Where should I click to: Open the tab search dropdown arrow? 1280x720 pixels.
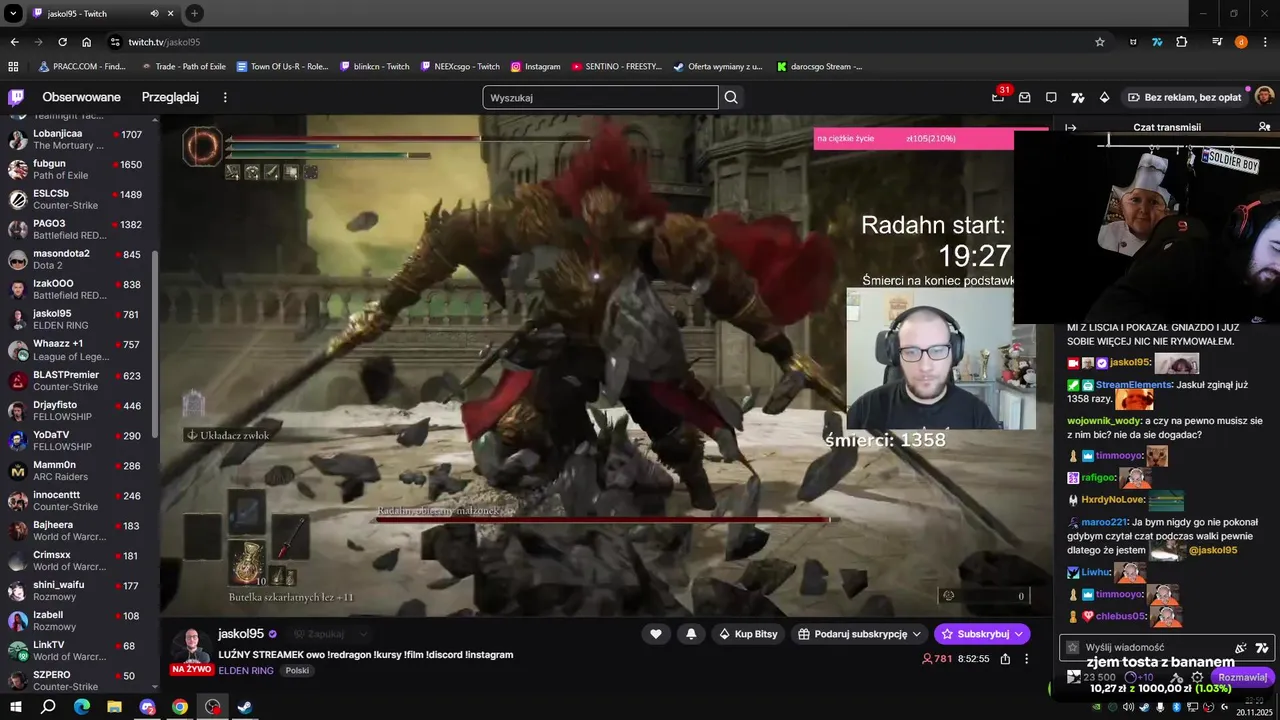pos(14,14)
